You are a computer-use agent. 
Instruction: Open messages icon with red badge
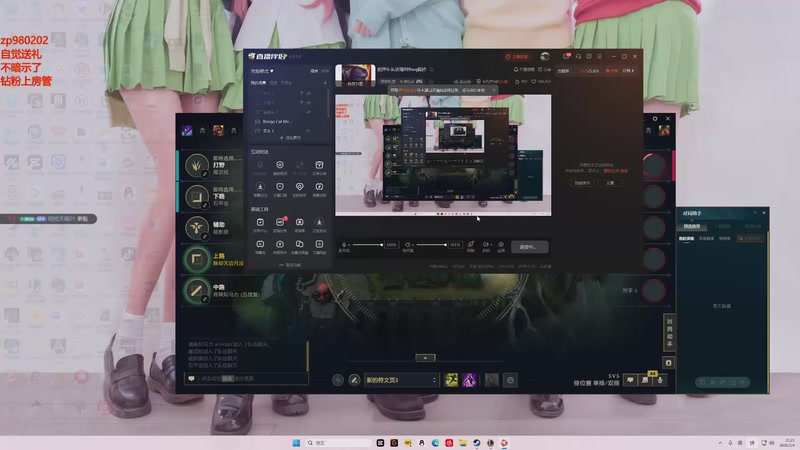[x=566, y=56]
